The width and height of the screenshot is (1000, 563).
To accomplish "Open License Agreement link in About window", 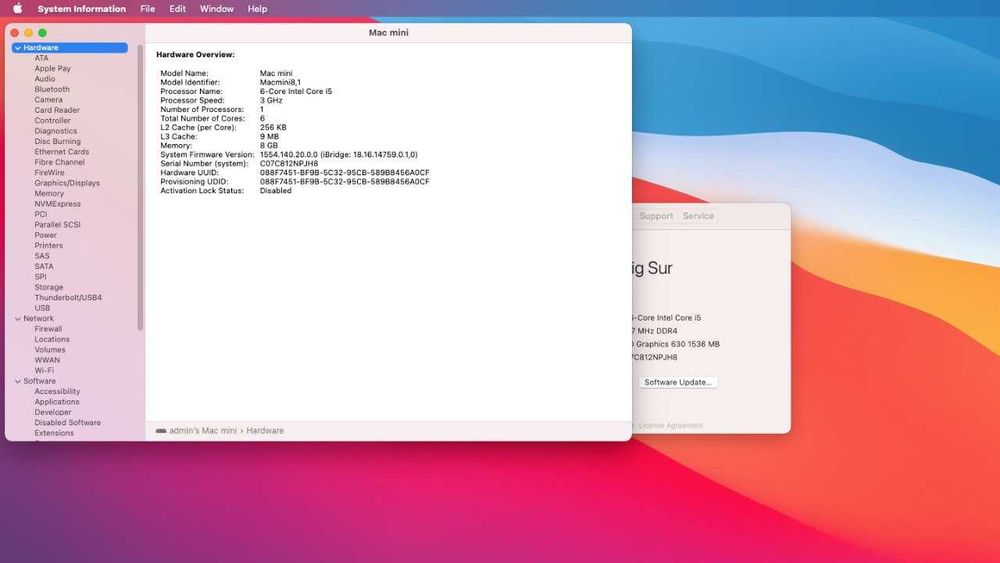I will tap(670, 425).
